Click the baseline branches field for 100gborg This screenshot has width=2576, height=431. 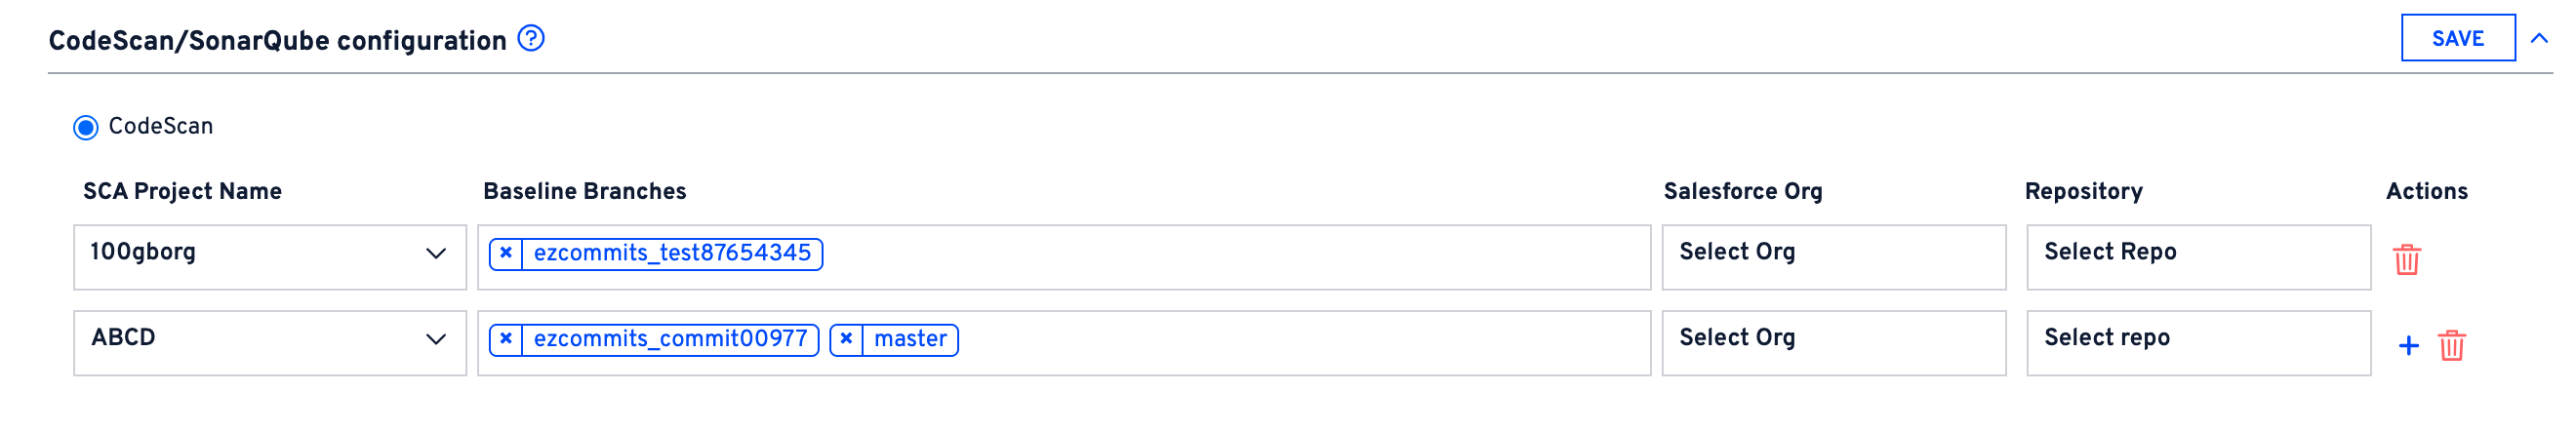1230,256
